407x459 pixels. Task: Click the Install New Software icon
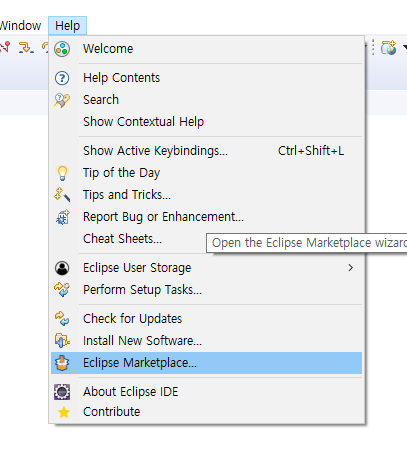[62, 341]
